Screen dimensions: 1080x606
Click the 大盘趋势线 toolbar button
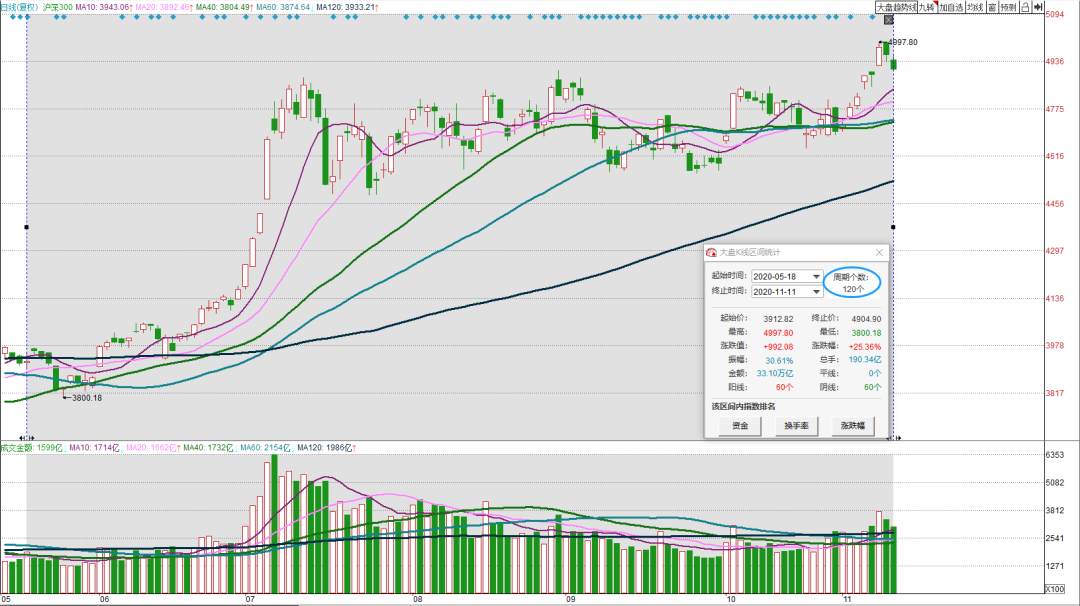[896, 7]
